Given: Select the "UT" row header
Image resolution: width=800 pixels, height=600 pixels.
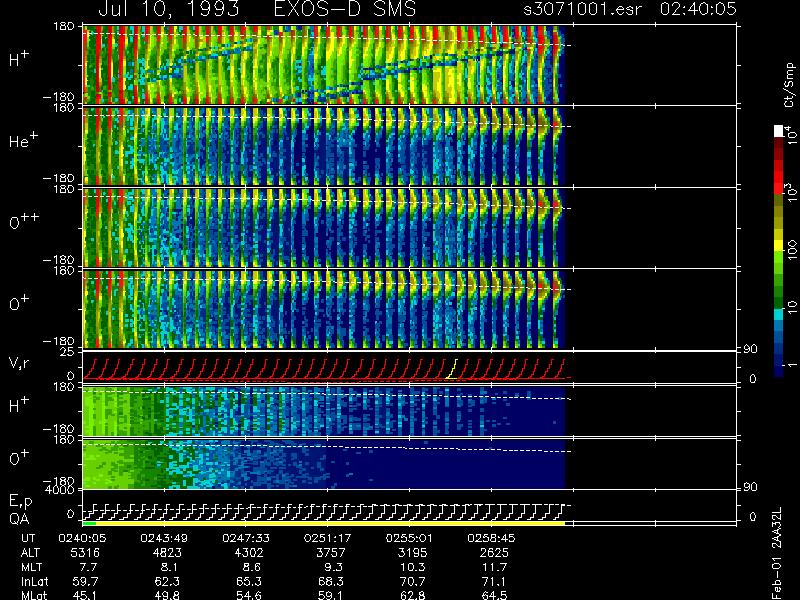Looking at the screenshot, I should coord(28,538).
